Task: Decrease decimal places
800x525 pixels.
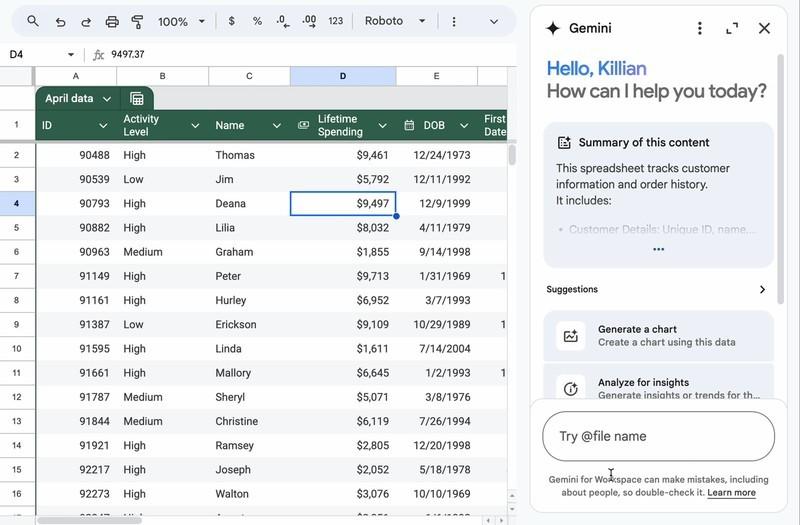Action: pyautogui.click(x=283, y=21)
